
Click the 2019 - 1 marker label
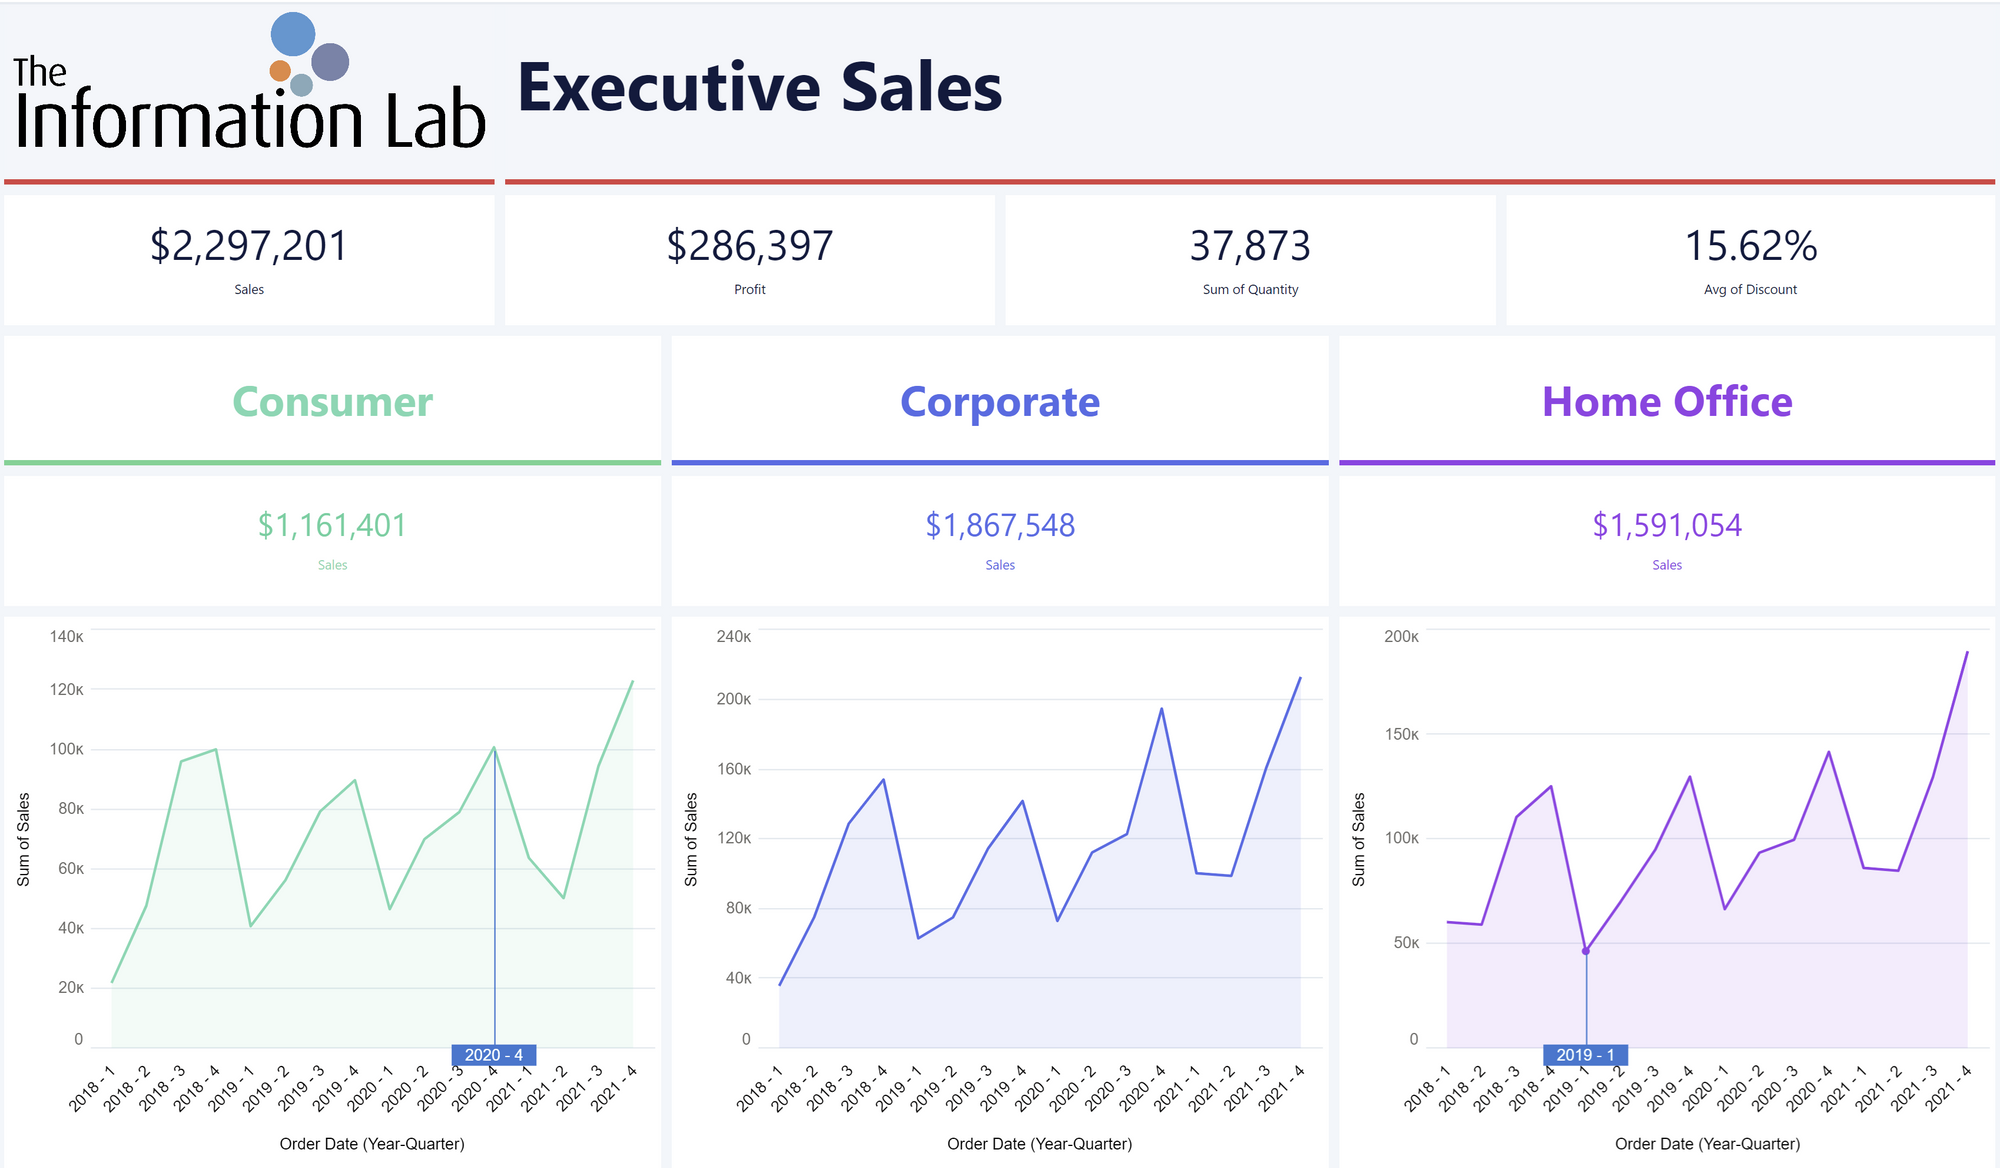(x=1585, y=1055)
